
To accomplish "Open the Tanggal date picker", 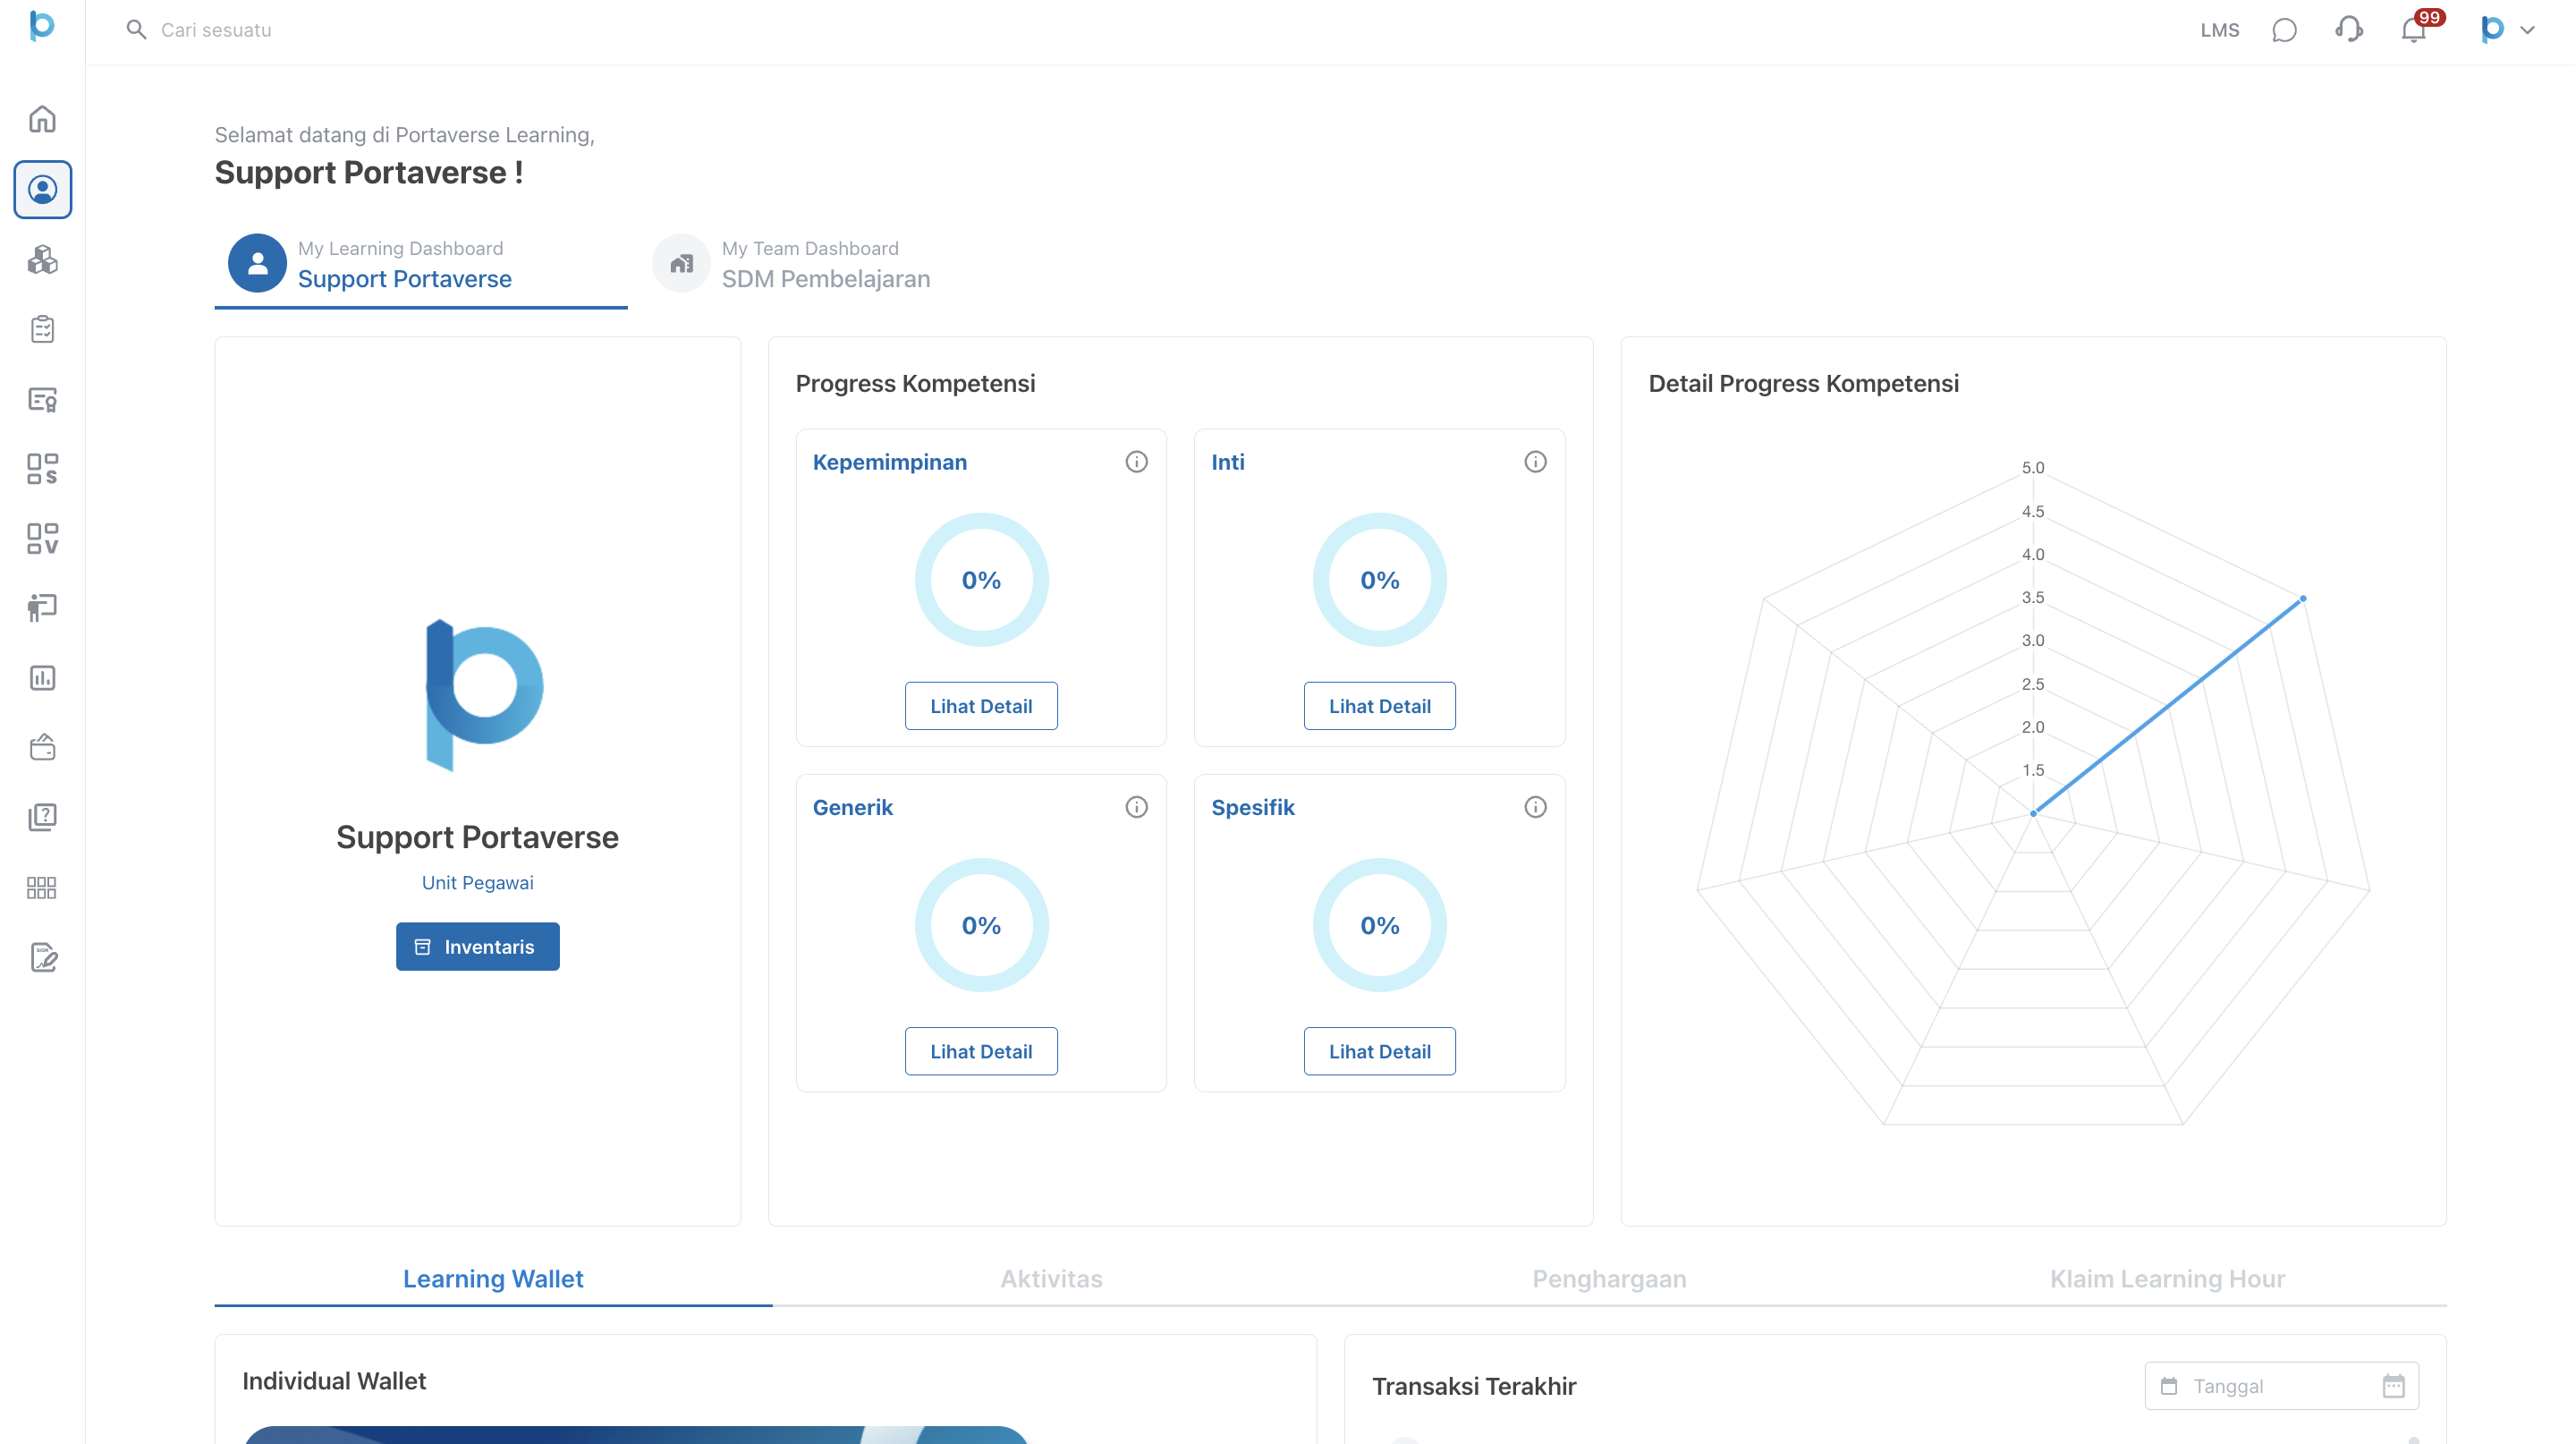I will pyautogui.click(x=2281, y=1386).
